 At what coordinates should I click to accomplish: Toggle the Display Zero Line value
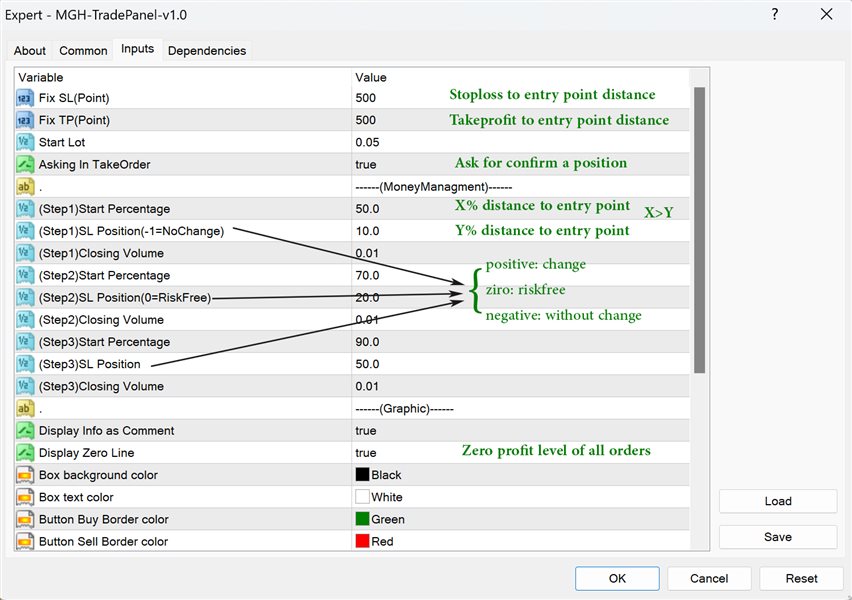(366, 453)
